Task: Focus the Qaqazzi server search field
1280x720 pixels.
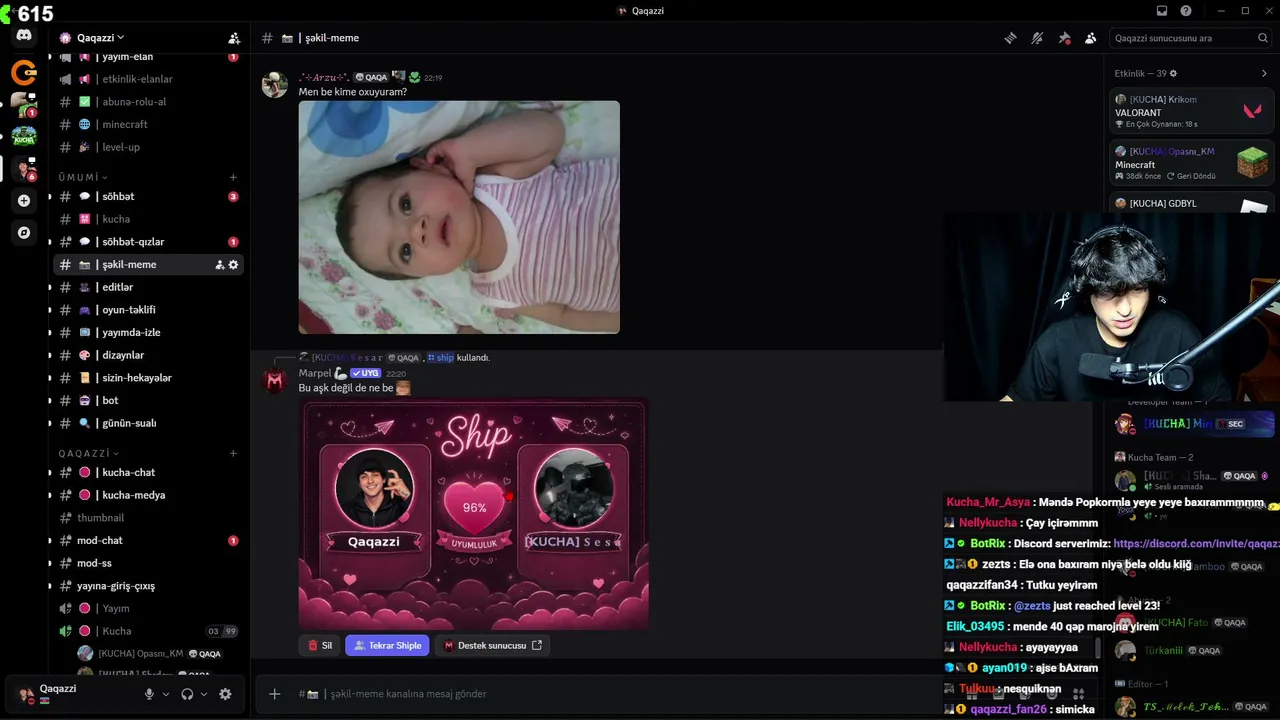Action: [x=1191, y=38]
